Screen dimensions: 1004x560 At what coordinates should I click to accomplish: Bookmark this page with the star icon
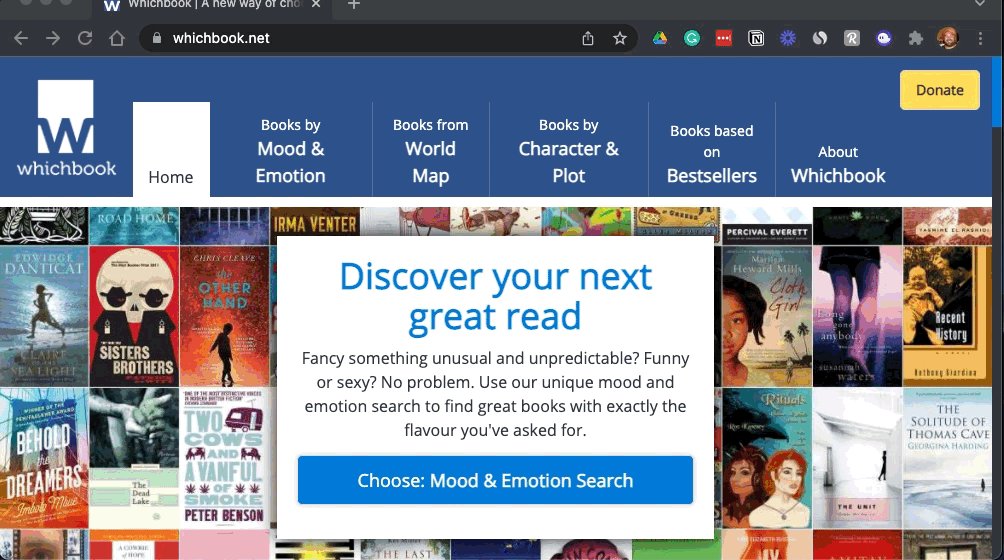click(620, 38)
